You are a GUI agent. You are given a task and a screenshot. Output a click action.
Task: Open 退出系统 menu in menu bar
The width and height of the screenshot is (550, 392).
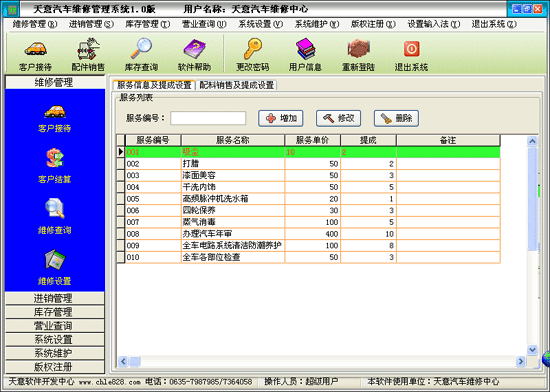(494, 24)
